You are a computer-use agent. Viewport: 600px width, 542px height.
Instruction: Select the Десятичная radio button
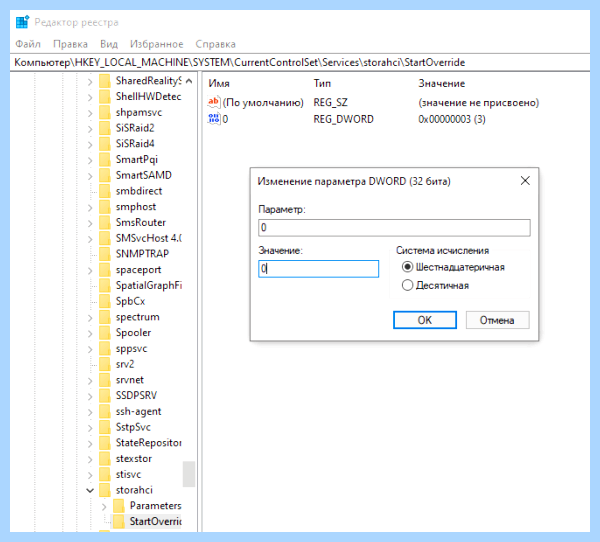408,285
